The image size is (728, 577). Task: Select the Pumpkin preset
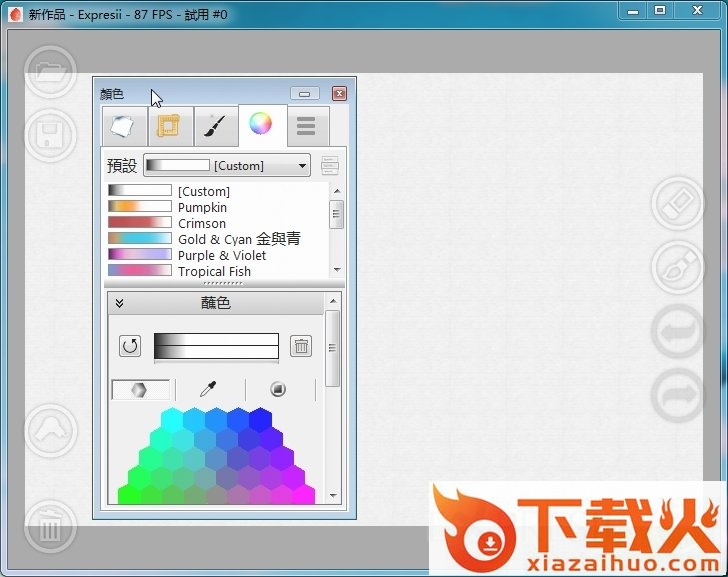(x=218, y=207)
